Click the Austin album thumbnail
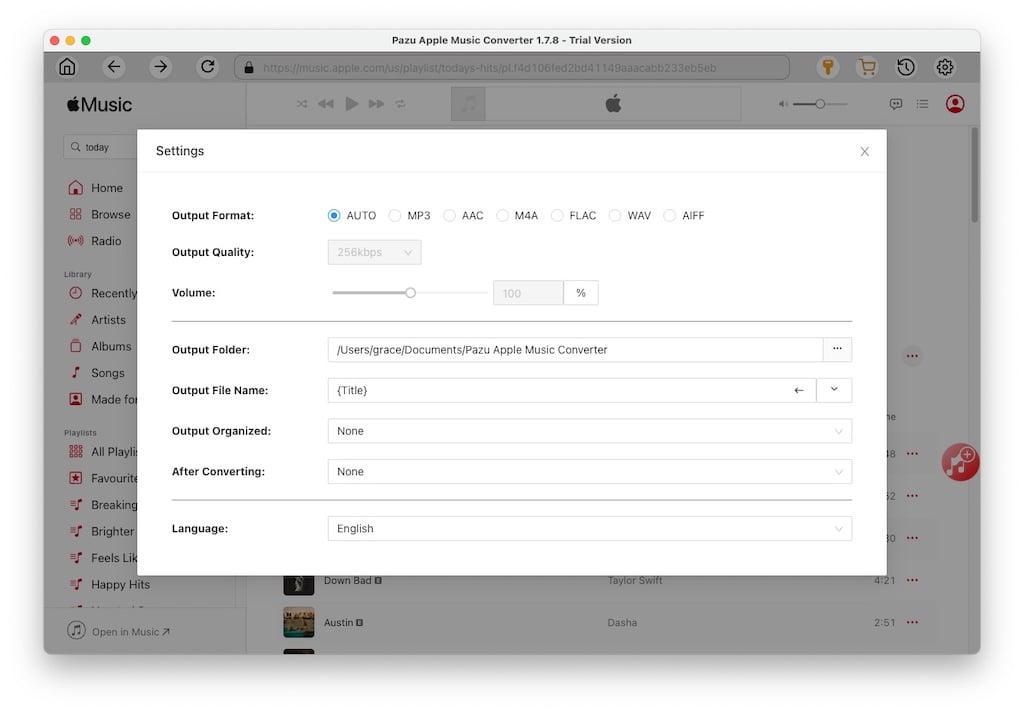Image resolution: width=1024 pixels, height=712 pixels. pos(298,622)
